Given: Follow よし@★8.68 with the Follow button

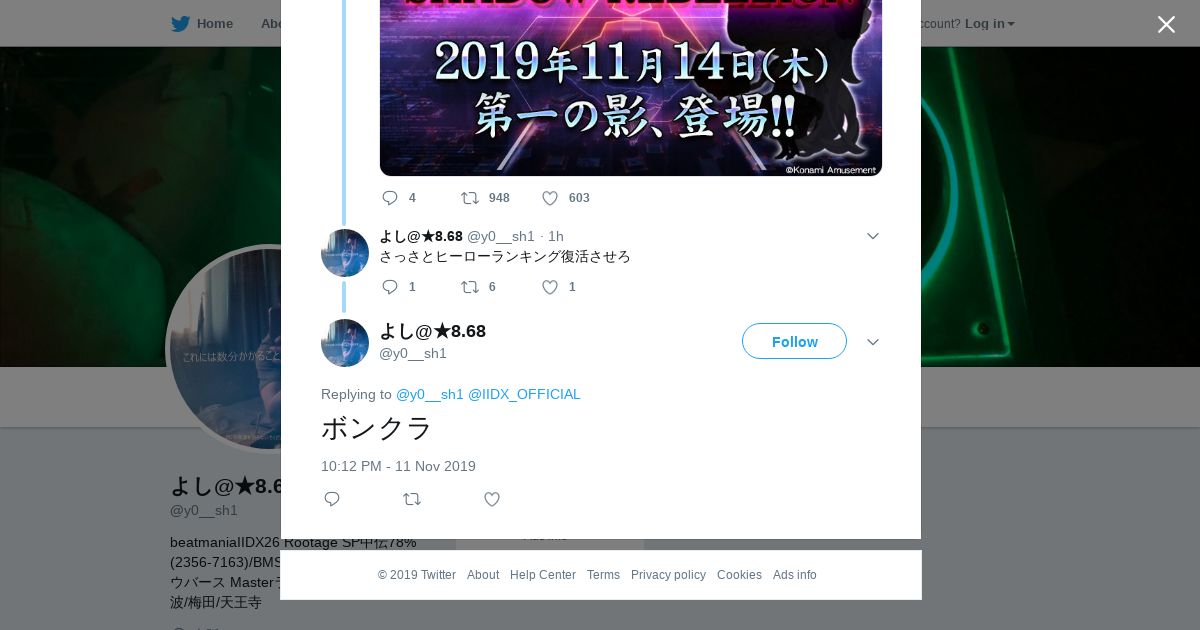Looking at the screenshot, I should tap(794, 341).
